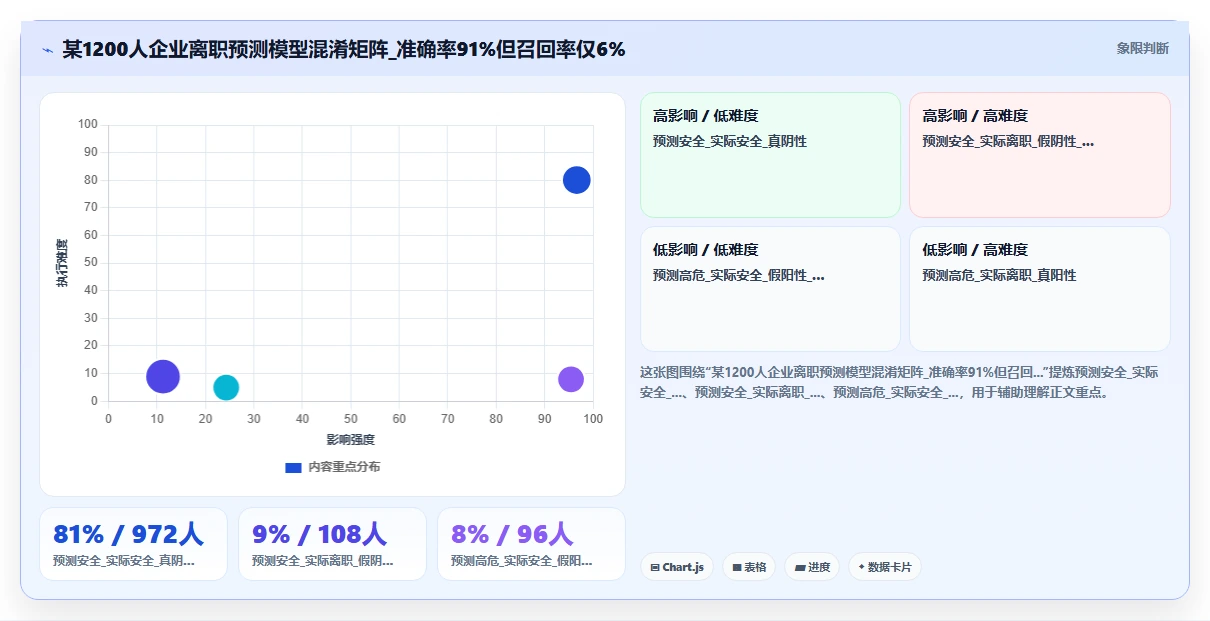This screenshot has height=621, width=1210.
Task: Select the 8% / 96人 stat card
Action: tap(531, 544)
